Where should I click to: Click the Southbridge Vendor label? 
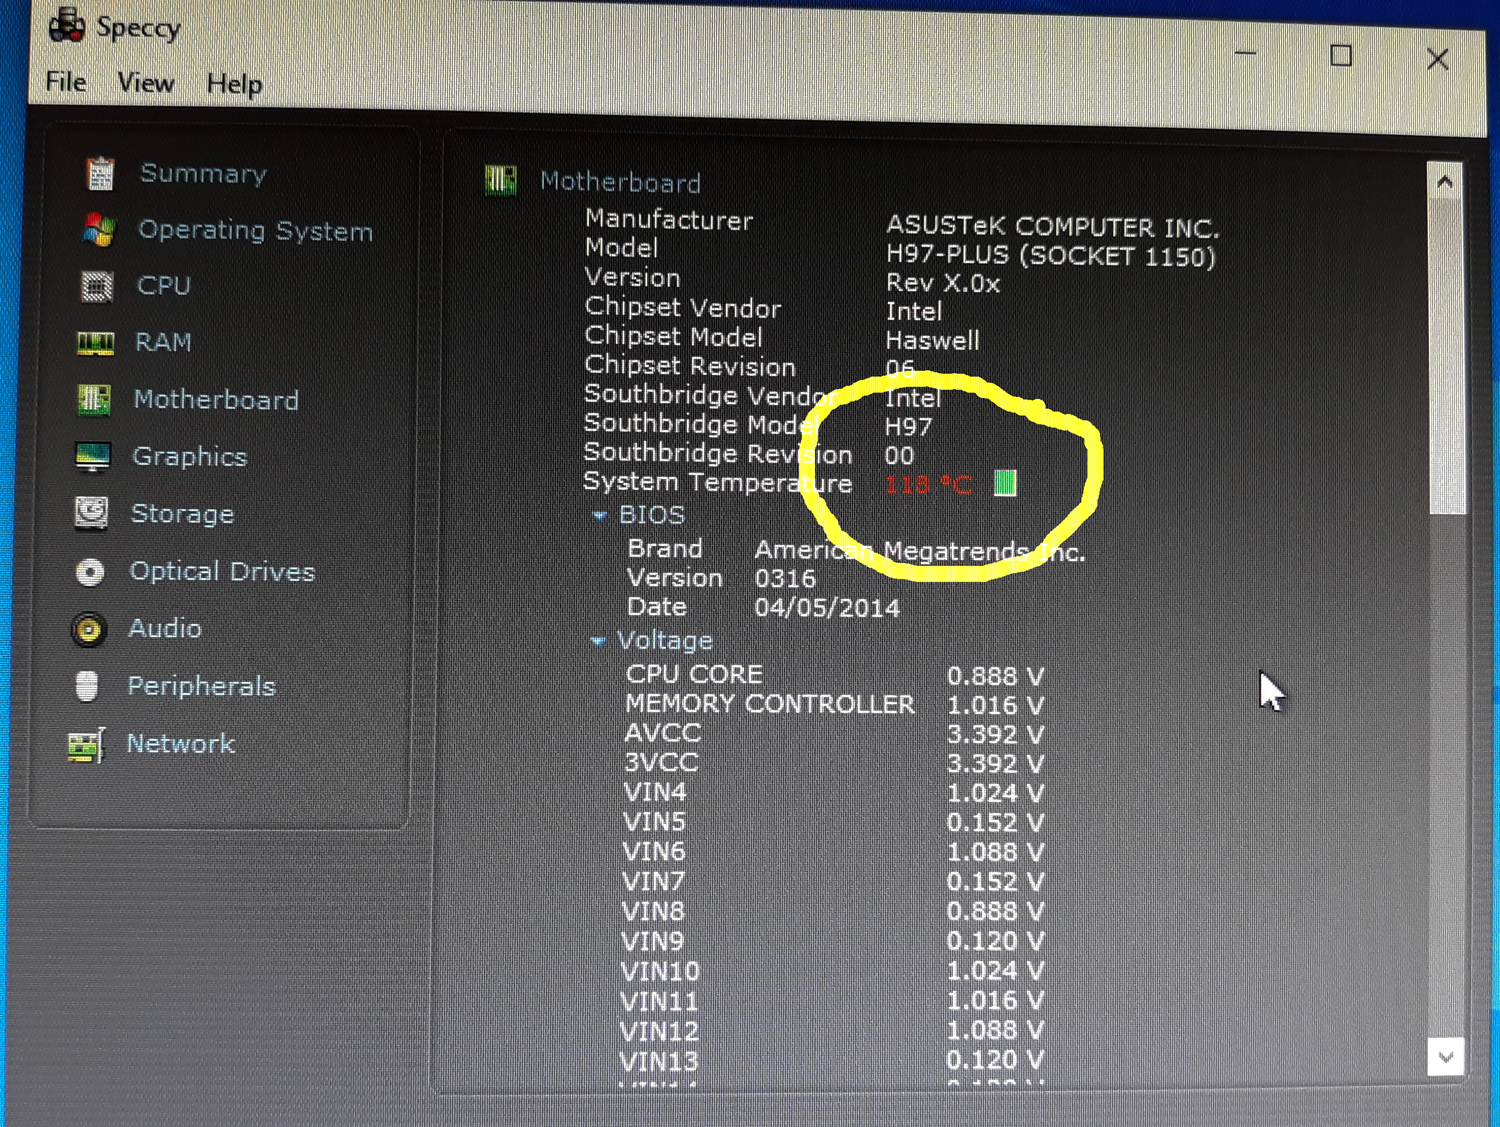(x=710, y=395)
